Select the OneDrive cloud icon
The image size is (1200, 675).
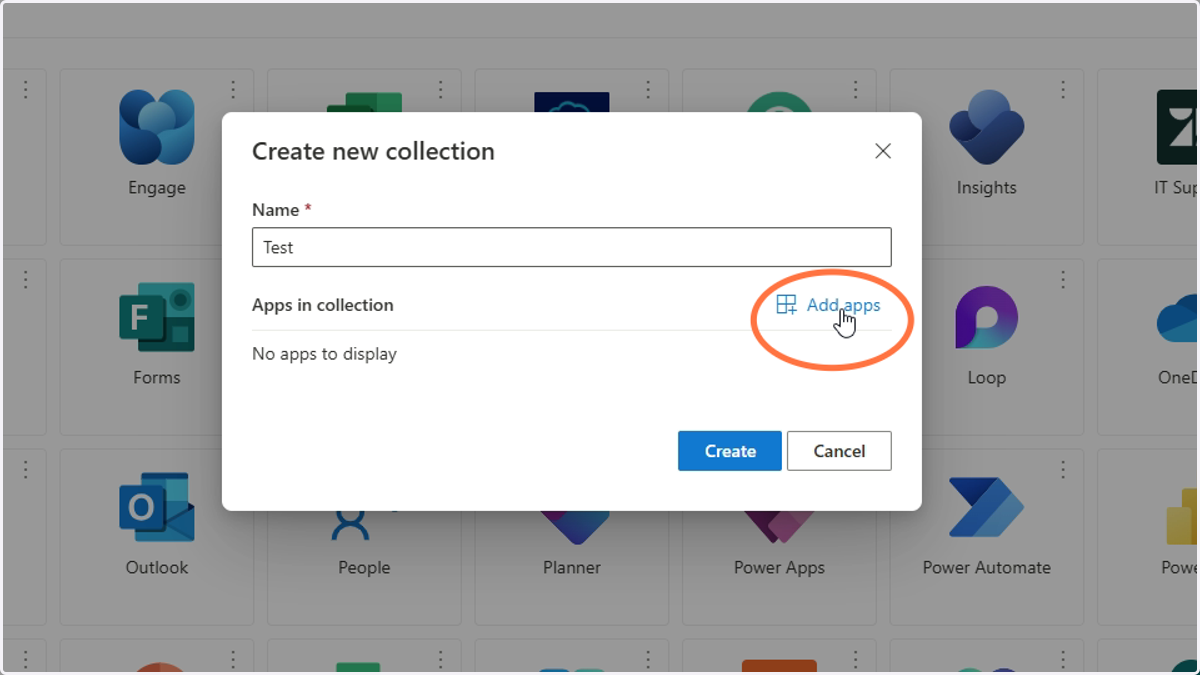click(1178, 320)
